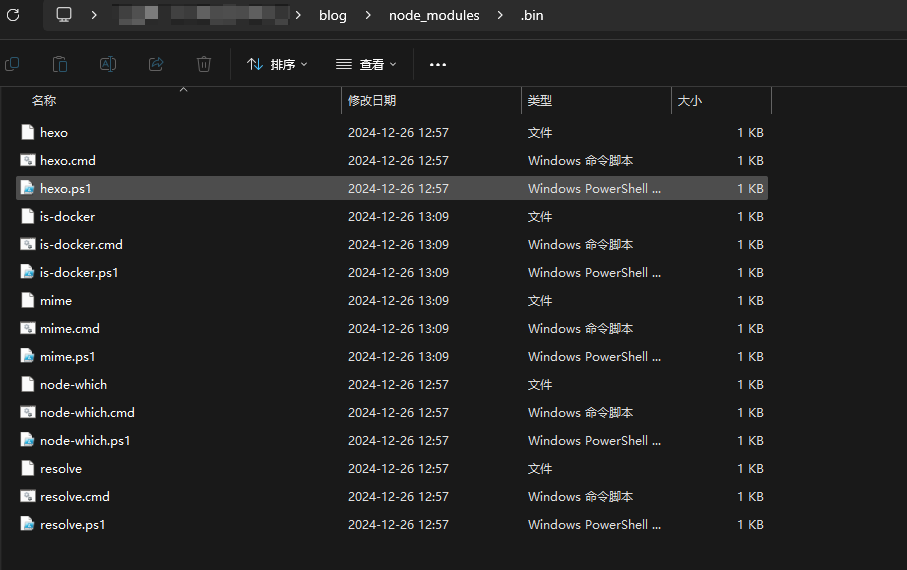Select is-docker.ps1 file name
907x570 pixels.
pos(79,273)
